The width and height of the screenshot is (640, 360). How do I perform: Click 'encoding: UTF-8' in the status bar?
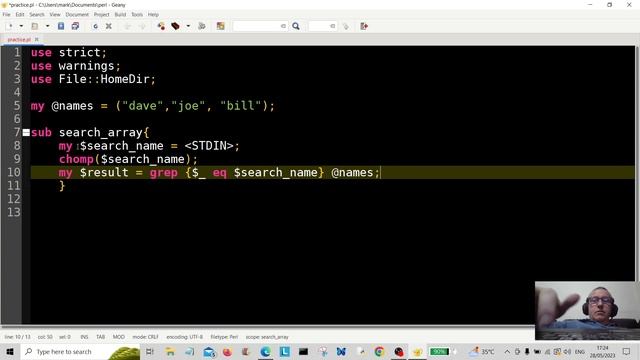[x=184, y=337]
